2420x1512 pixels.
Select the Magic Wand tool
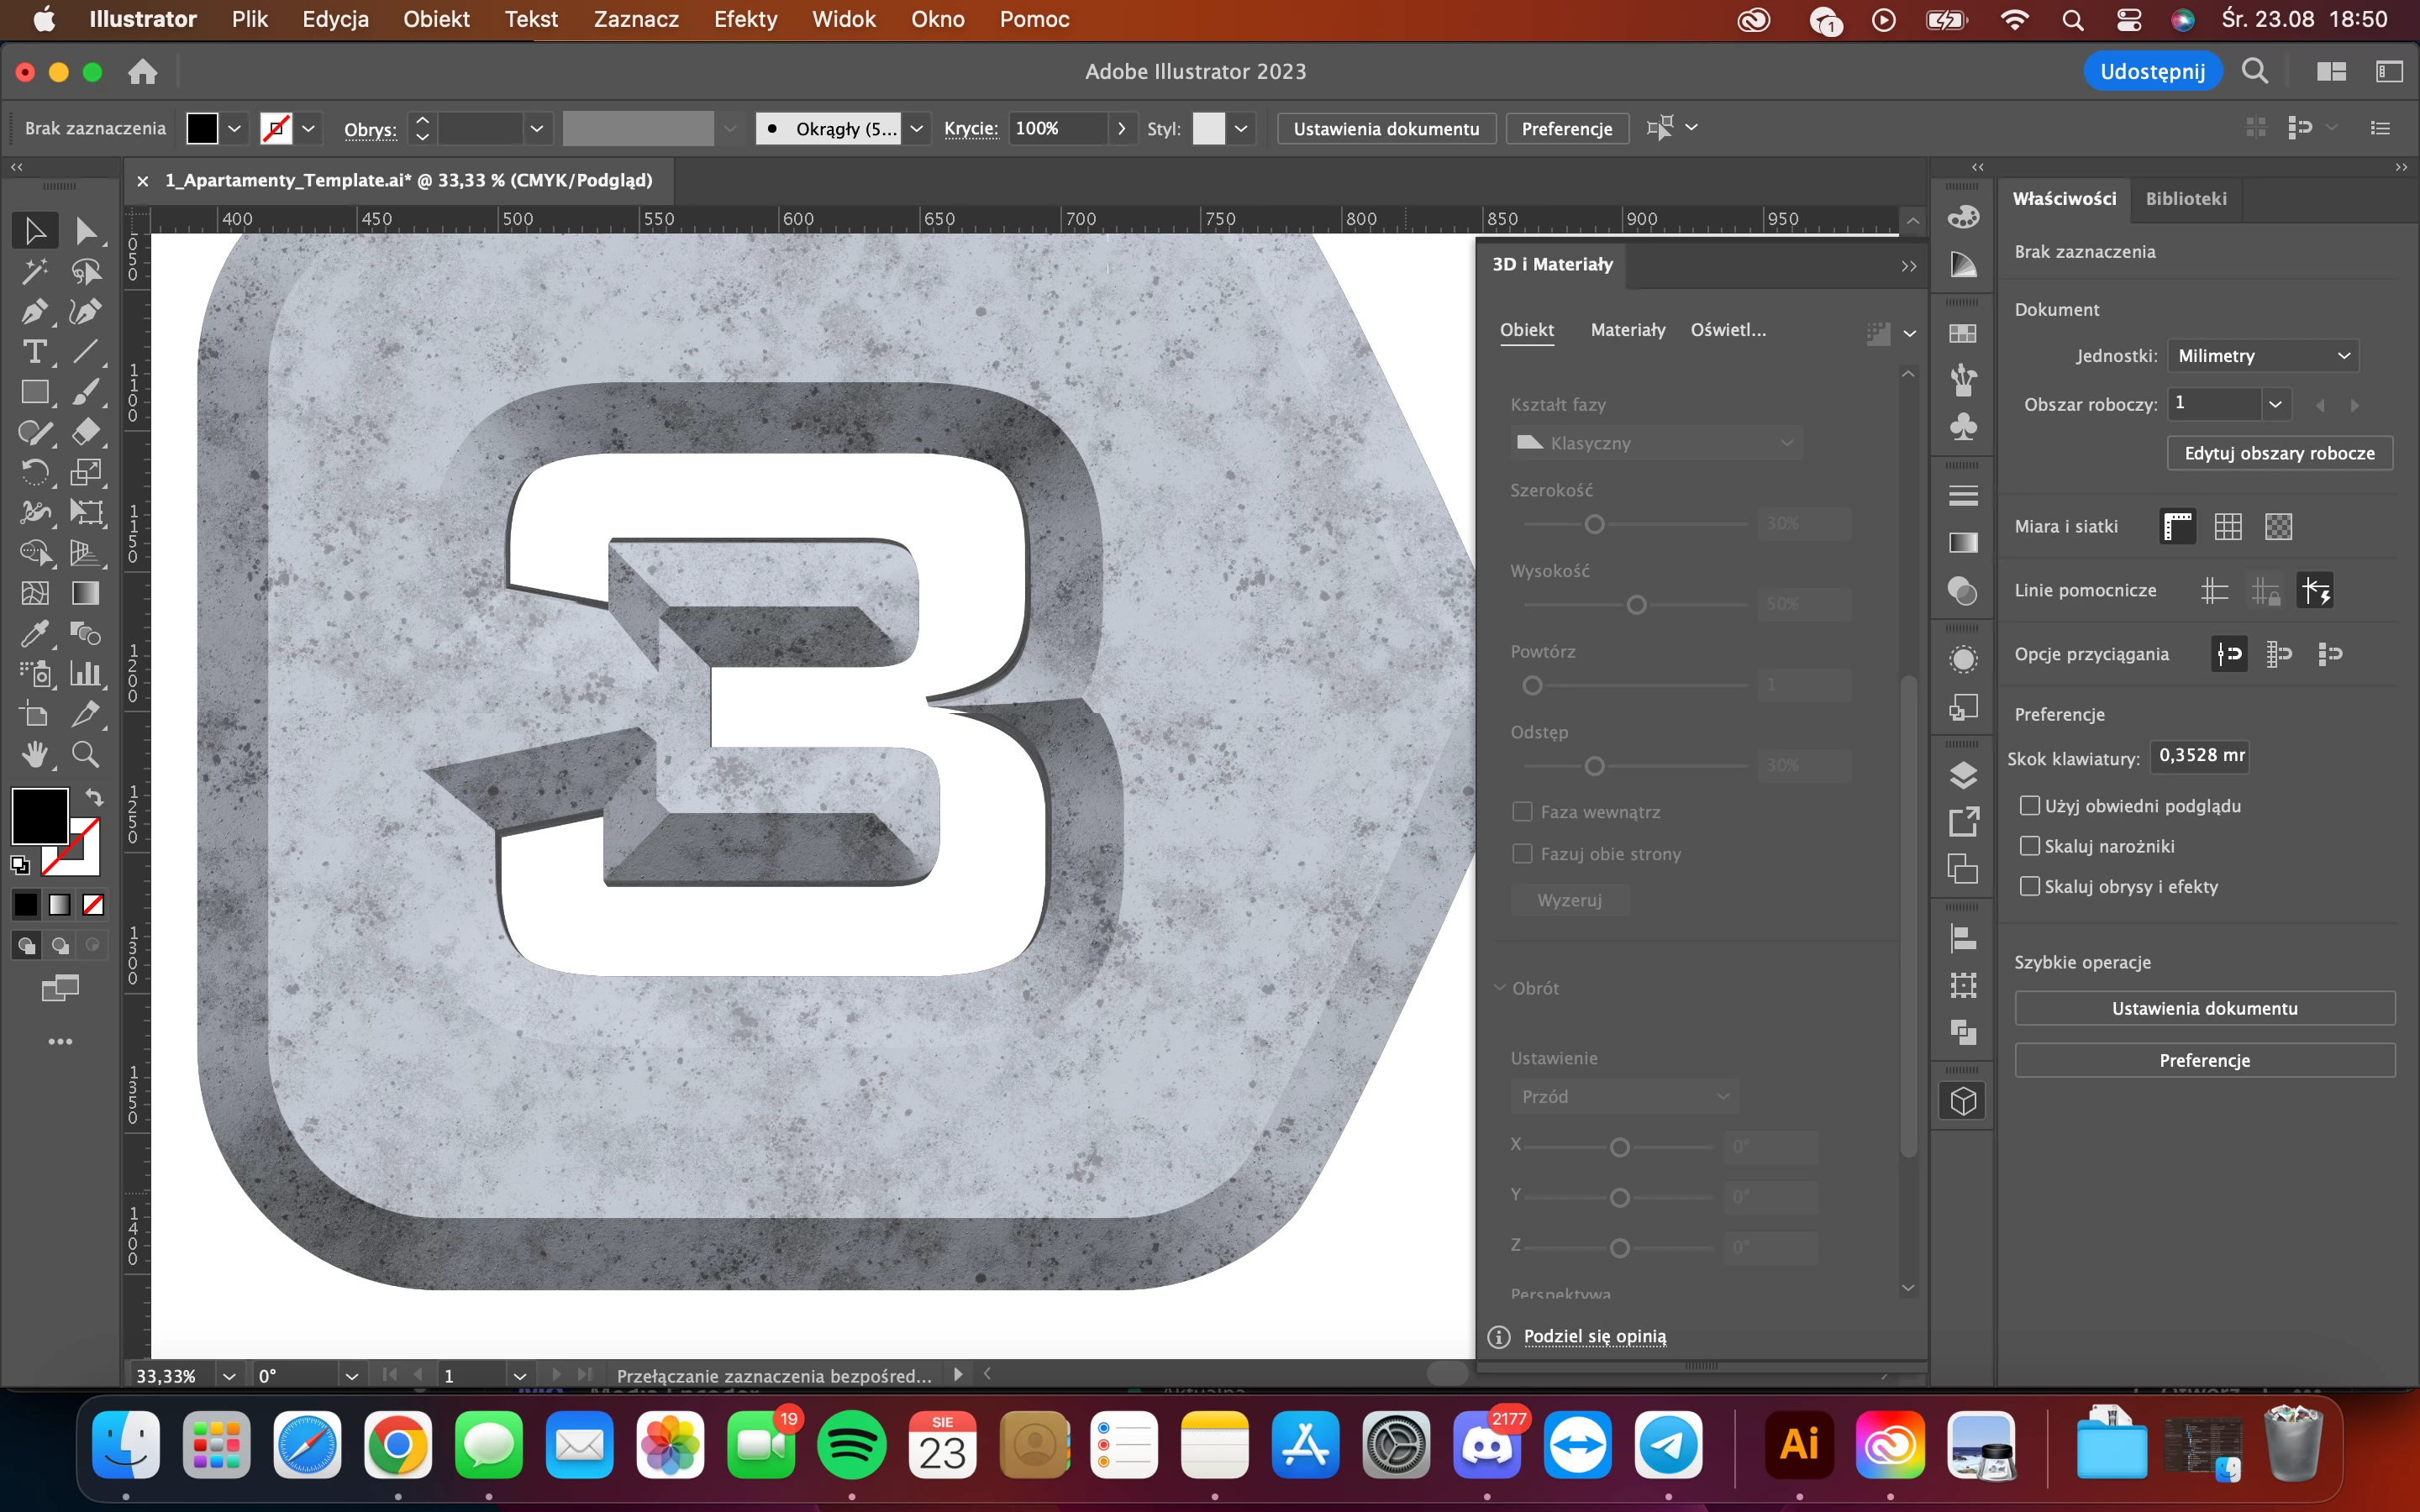pyautogui.click(x=34, y=271)
